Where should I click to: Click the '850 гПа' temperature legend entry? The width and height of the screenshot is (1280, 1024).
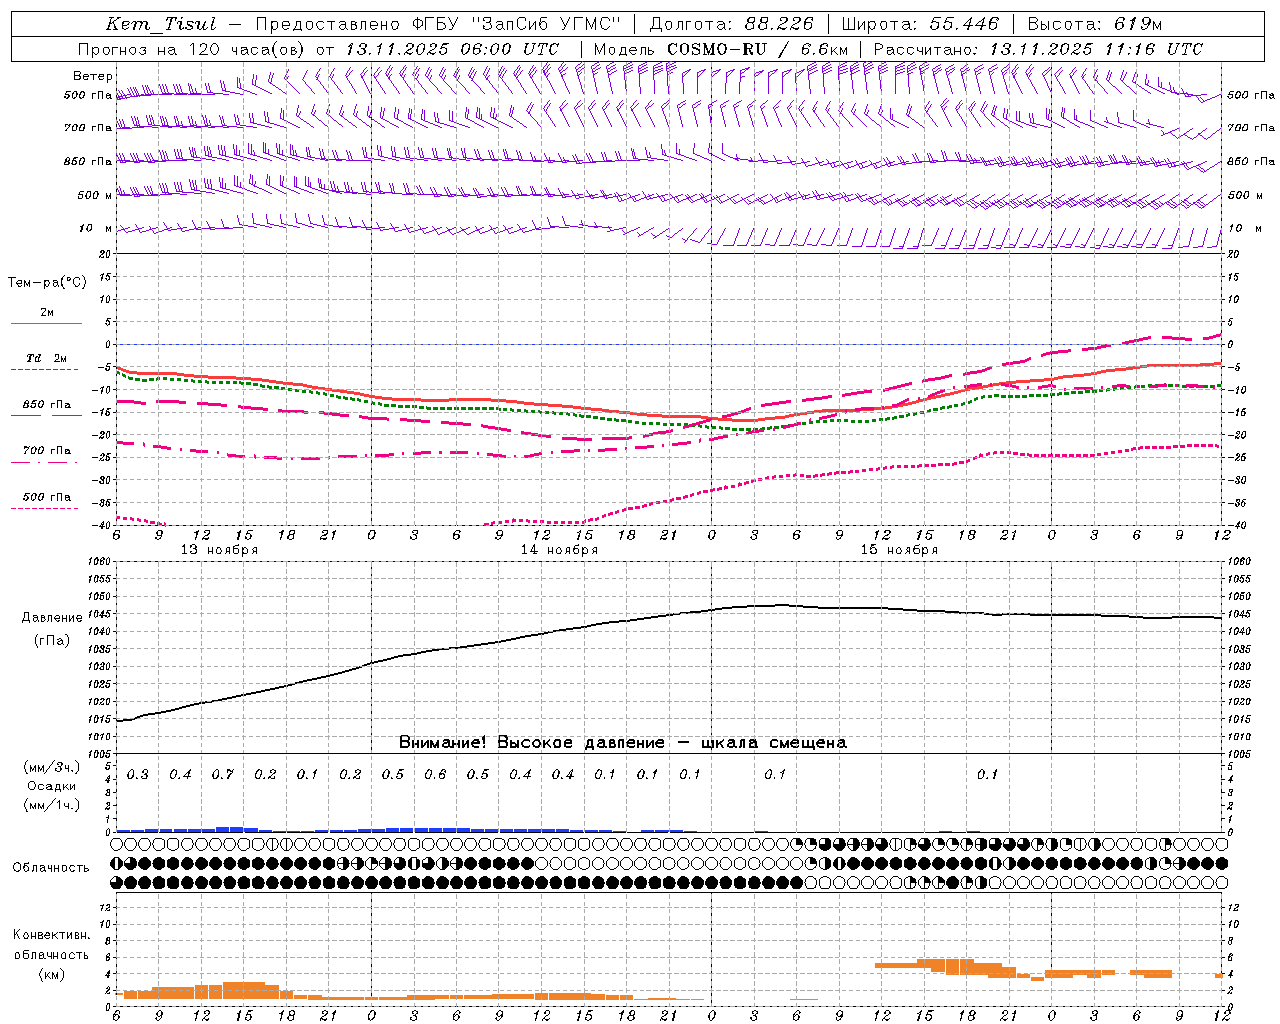pos(47,405)
